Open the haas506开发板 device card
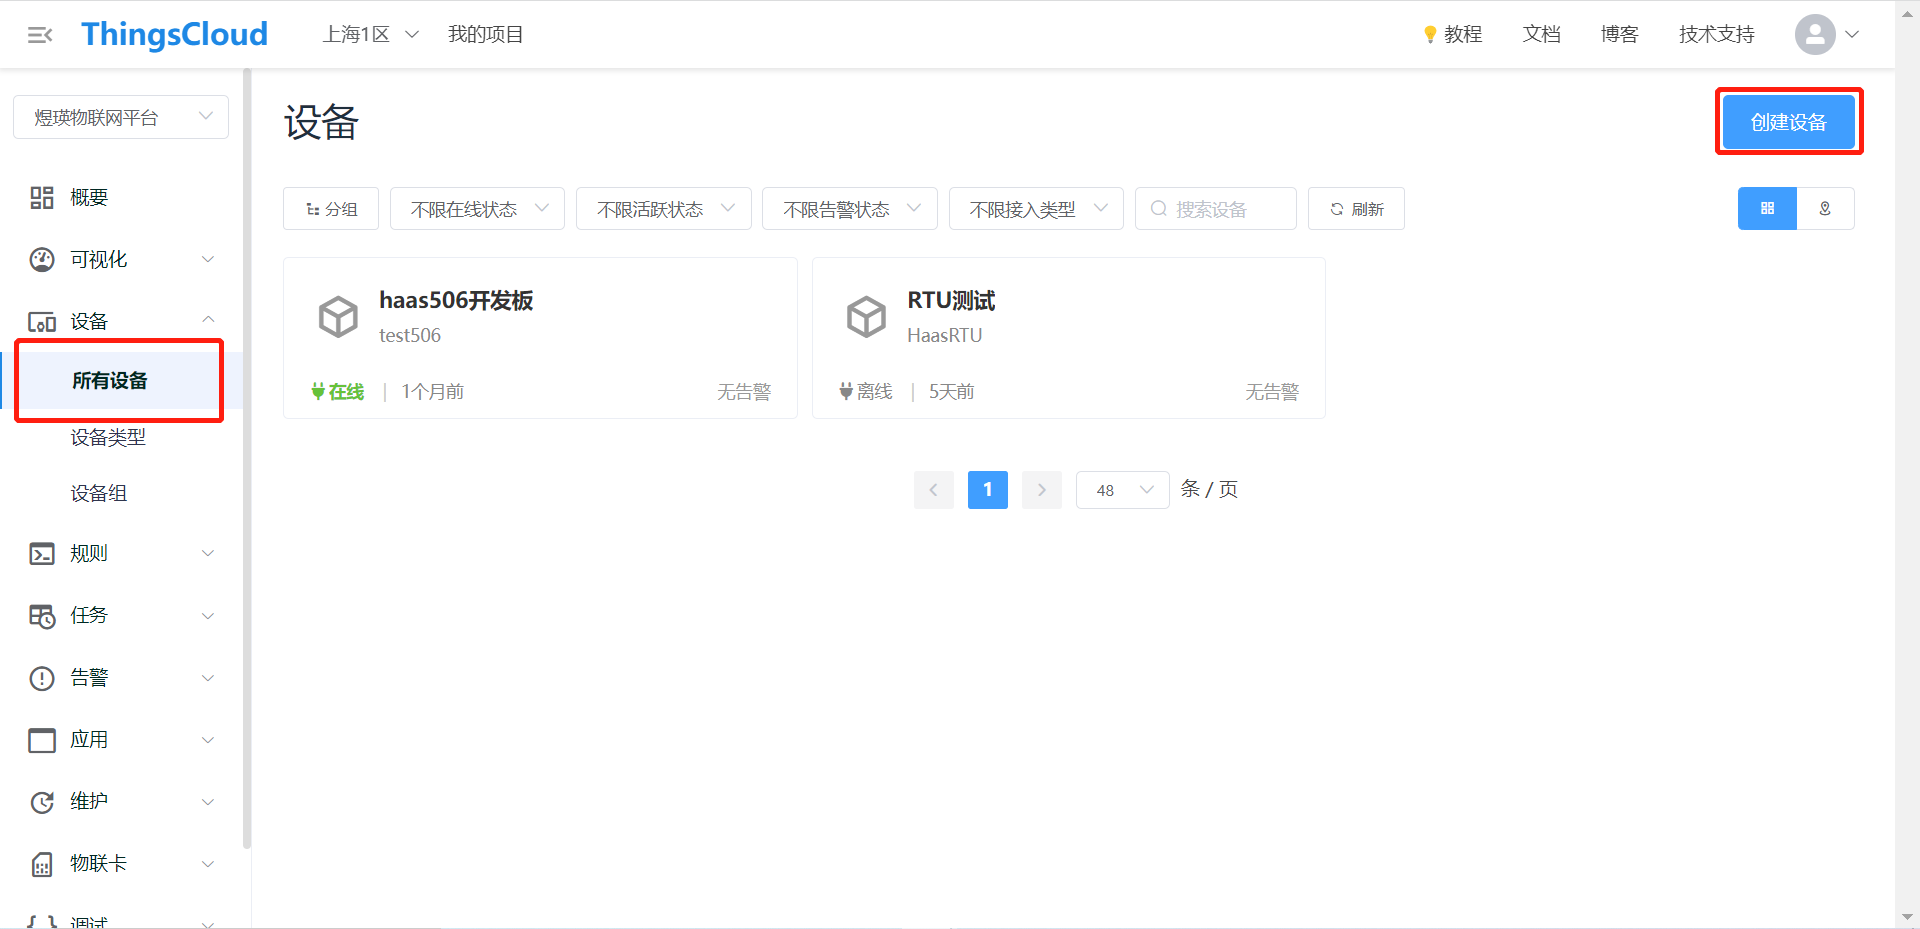Screen dimensions: 1920x929 pyautogui.click(x=540, y=338)
